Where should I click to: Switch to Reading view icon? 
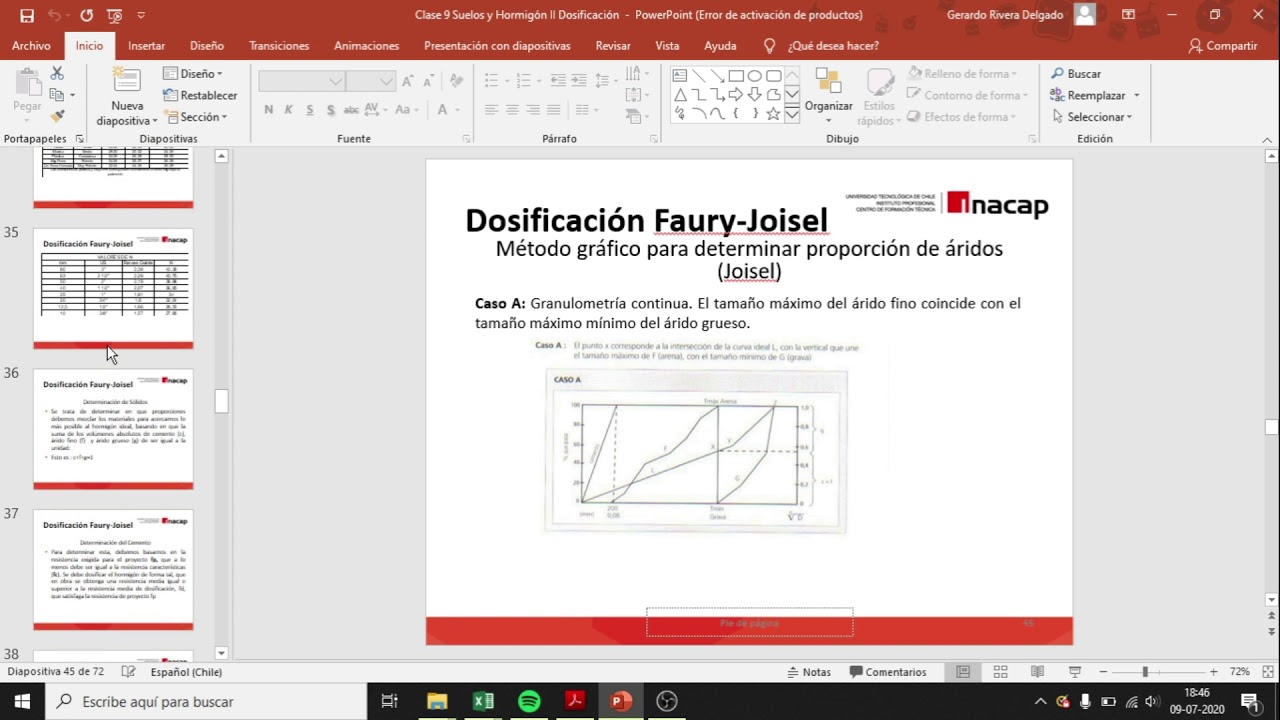[1037, 672]
